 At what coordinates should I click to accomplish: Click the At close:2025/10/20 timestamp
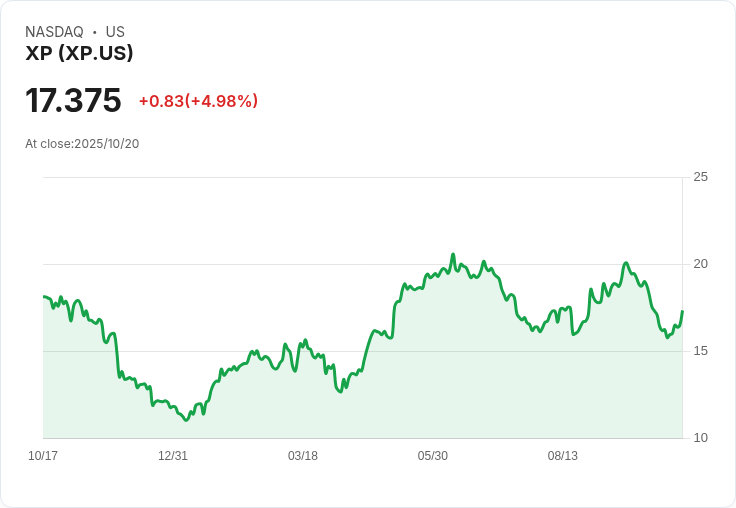click(x=82, y=143)
